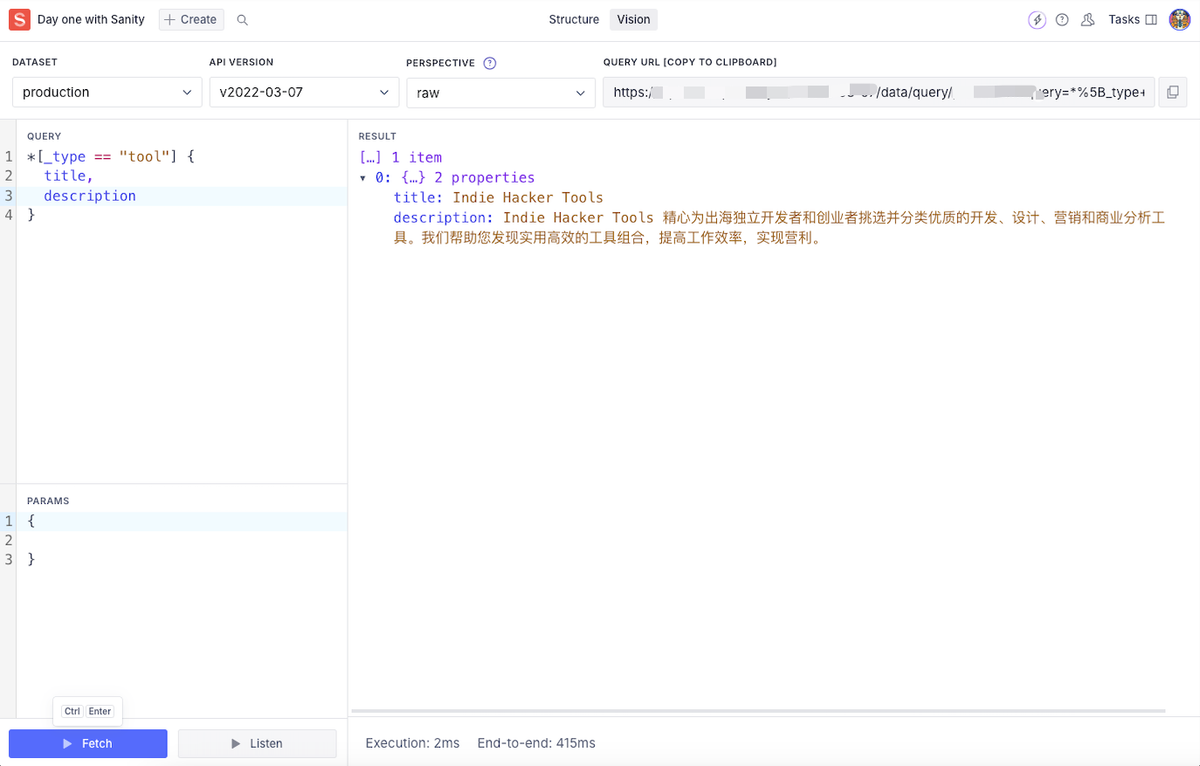Open the Dataset production dropdown
This screenshot has height=766, width=1200.
107,92
